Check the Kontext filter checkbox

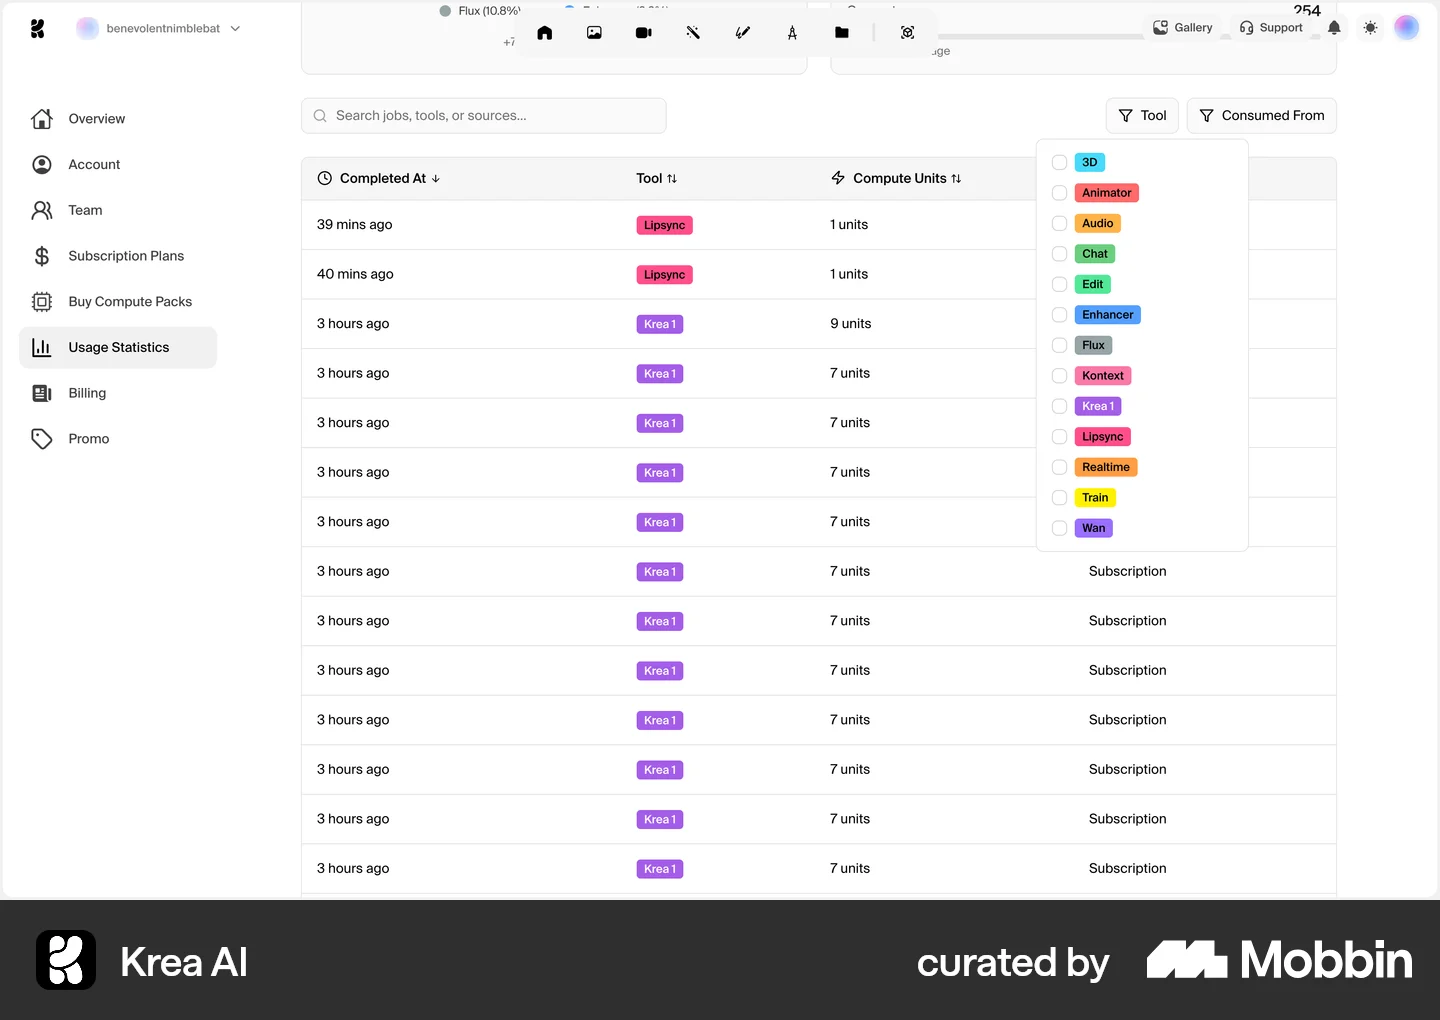[x=1060, y=376]
